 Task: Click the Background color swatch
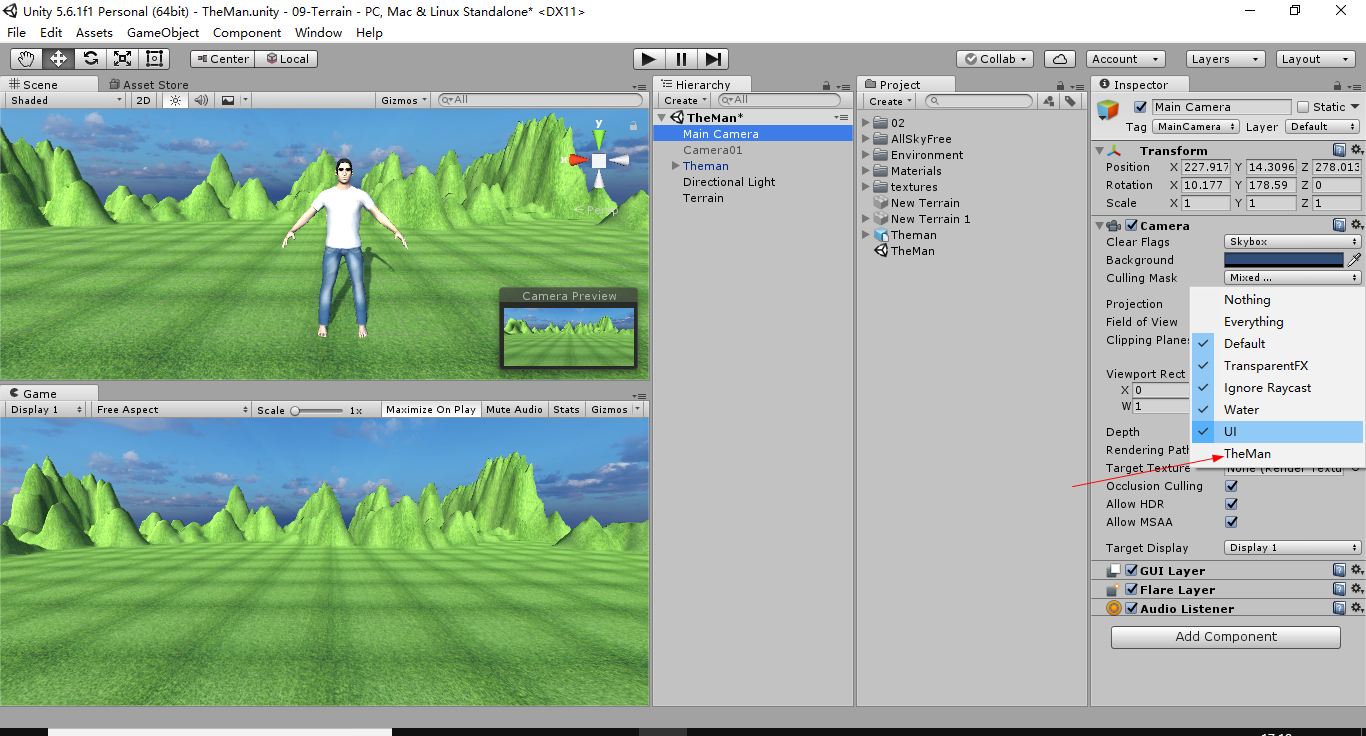click(x=1283, y=260)
